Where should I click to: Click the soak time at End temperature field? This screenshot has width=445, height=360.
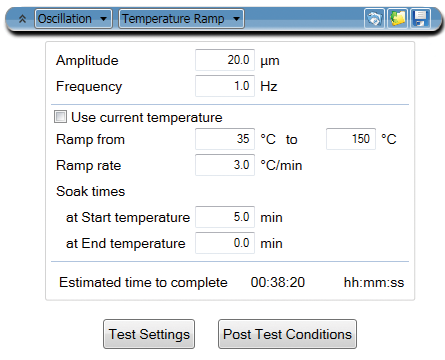225,243
